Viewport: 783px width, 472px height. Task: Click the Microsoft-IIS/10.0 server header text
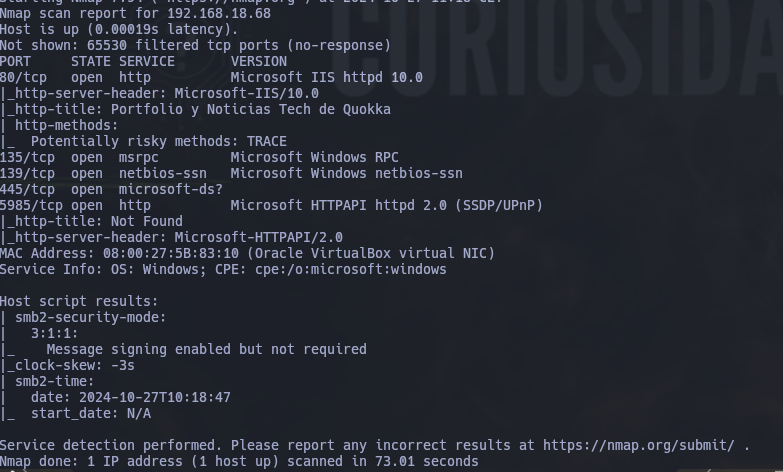pos(247,93)
